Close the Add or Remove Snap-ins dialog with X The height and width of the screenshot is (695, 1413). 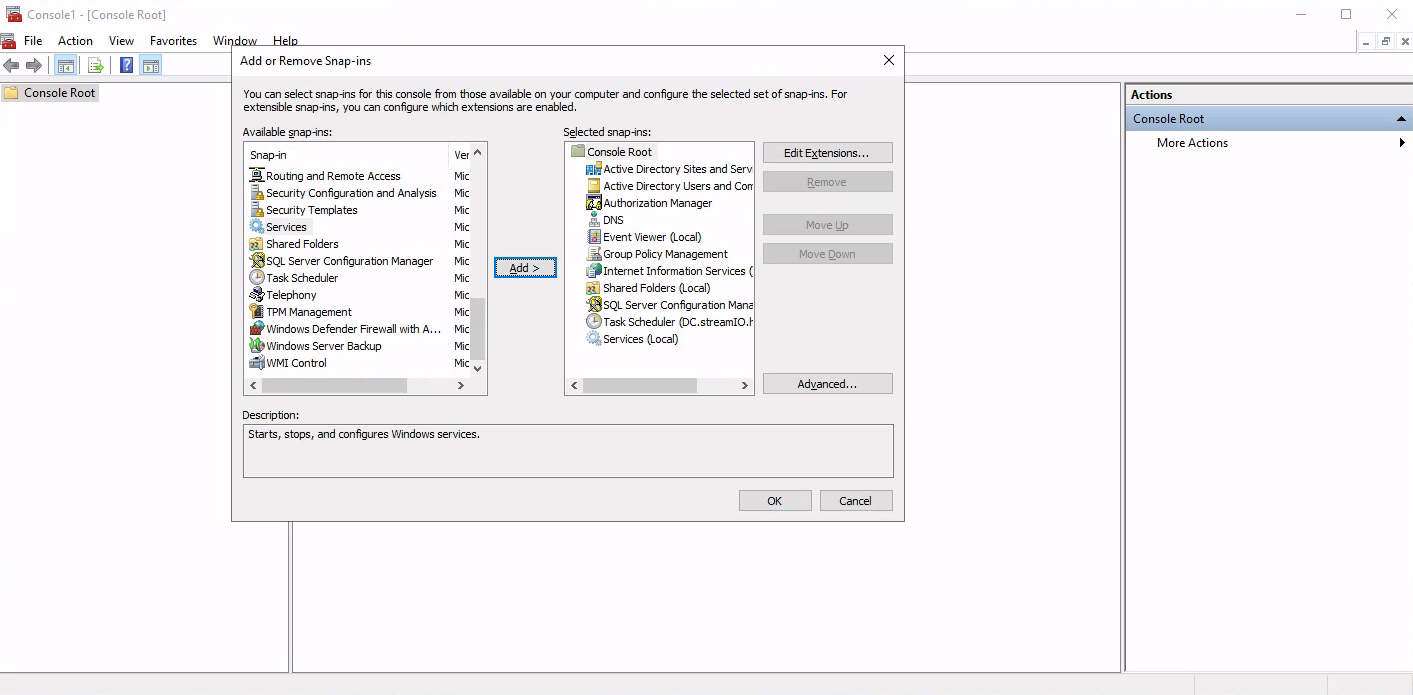889,61
